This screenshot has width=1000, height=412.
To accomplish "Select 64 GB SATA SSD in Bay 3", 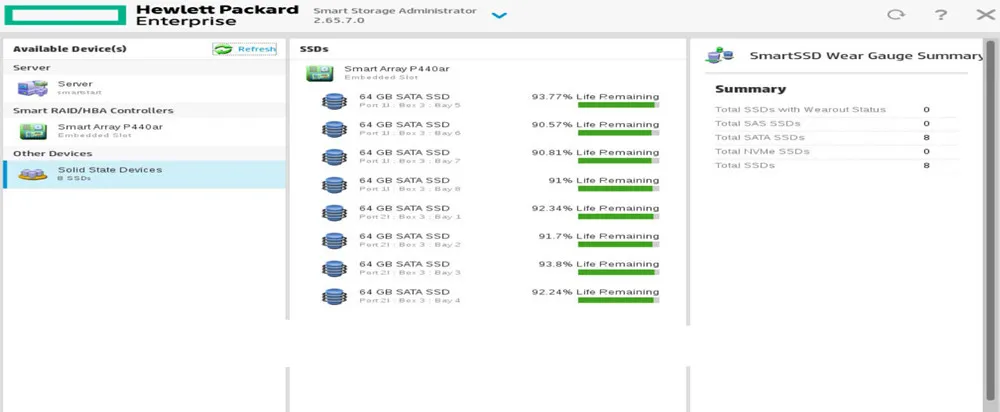I will [404, 263].
